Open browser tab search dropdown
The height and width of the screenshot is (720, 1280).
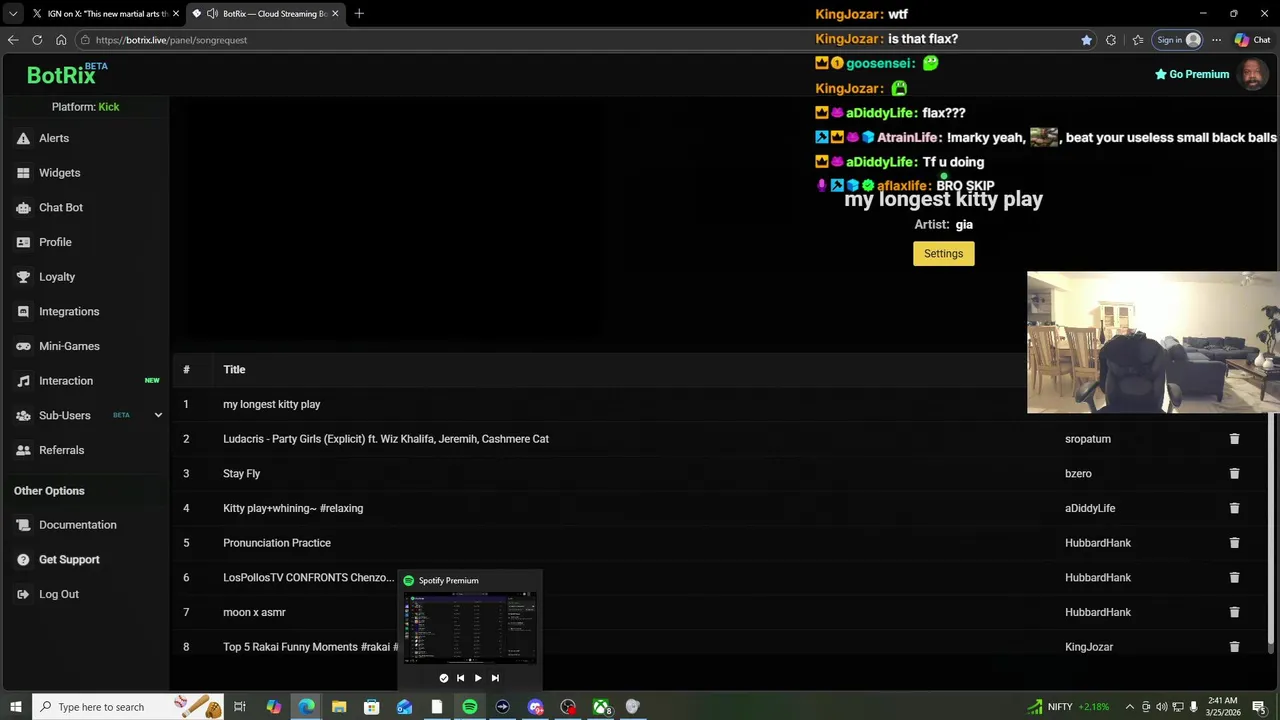pyautogui.click(x=12, y=14)
